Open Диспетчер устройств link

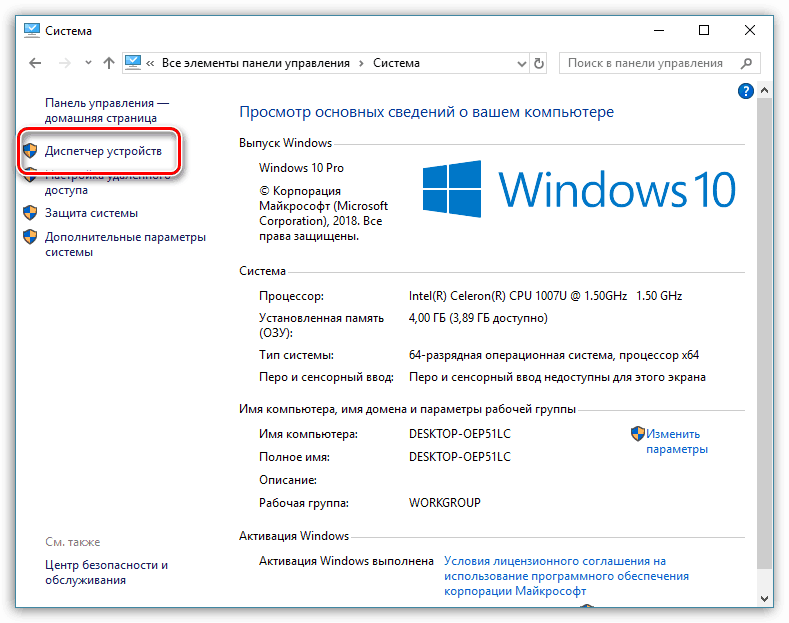click(x=103, y=151)
